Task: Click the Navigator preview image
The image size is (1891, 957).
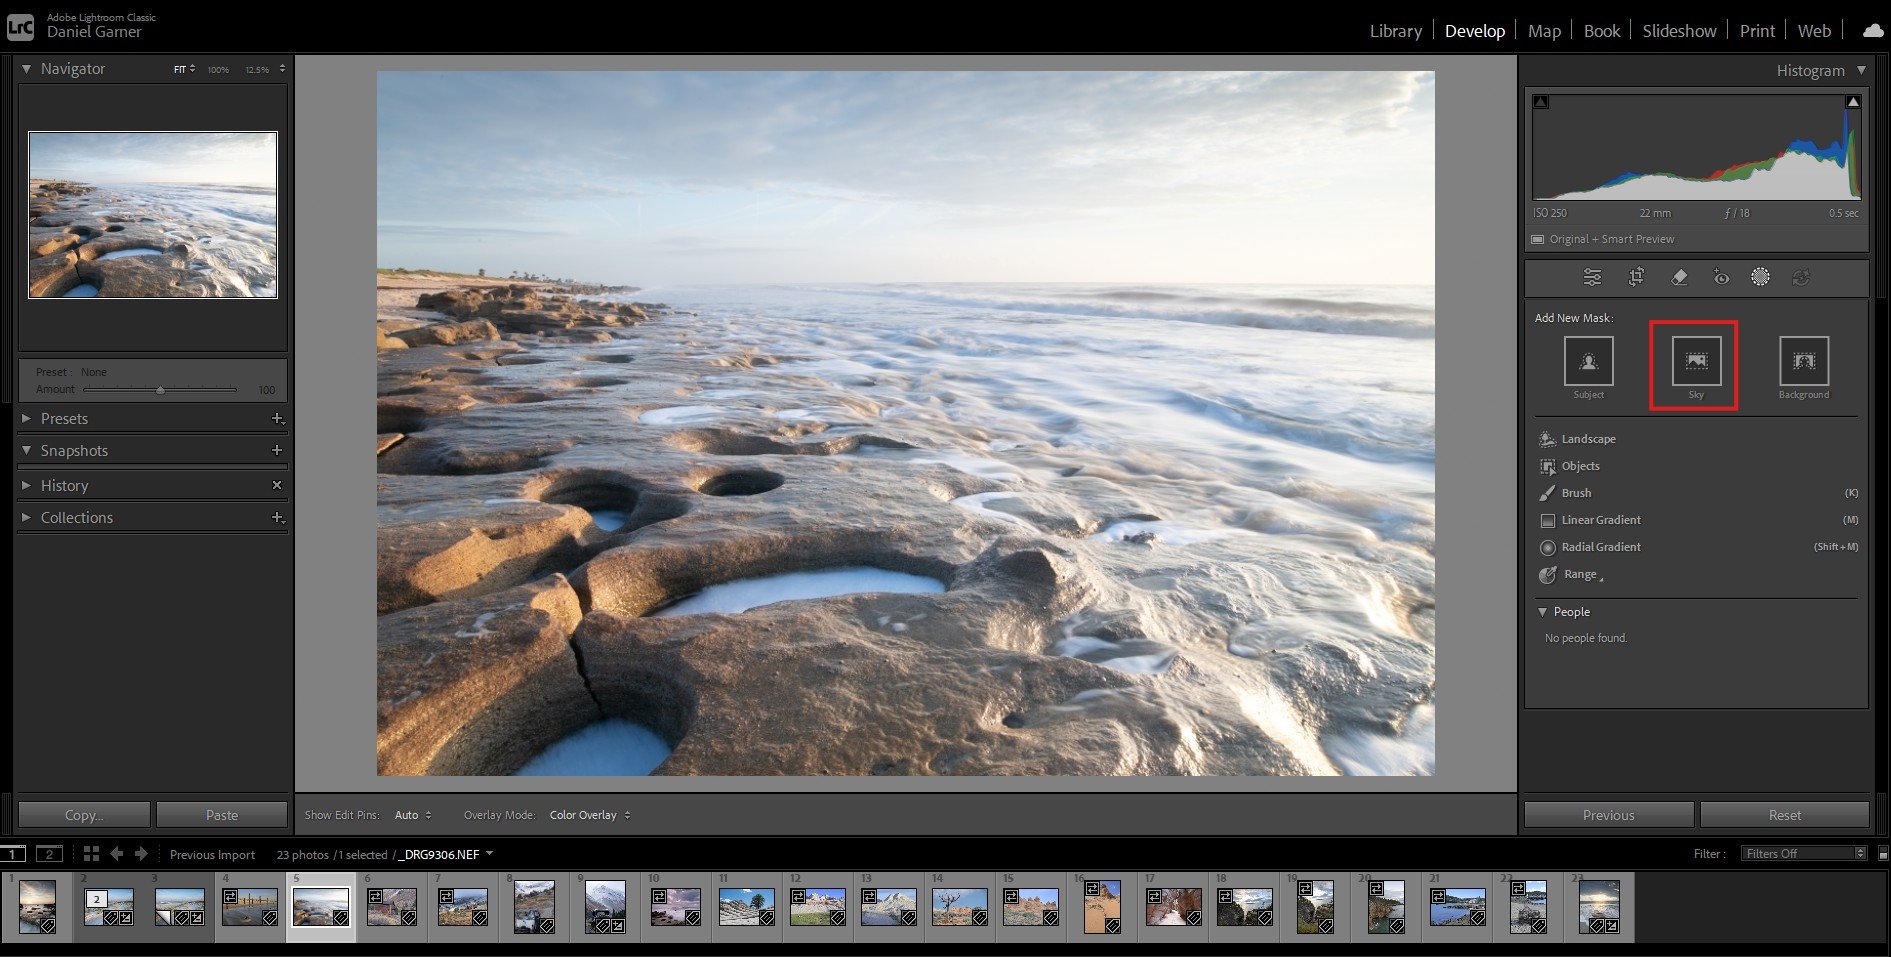Action: [x=153, y=215]
